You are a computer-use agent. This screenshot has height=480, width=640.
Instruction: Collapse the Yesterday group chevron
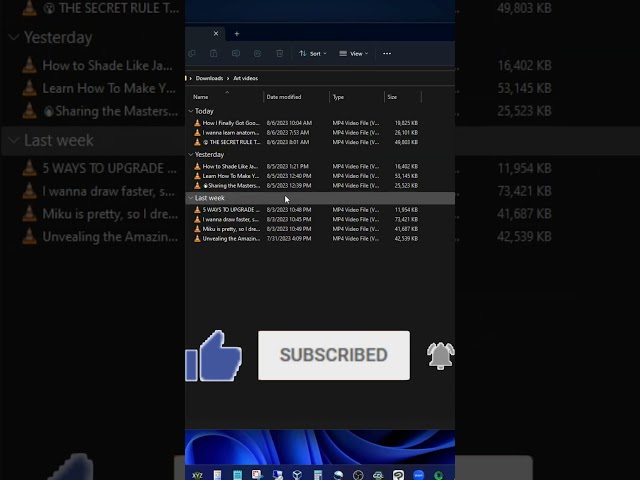pos(191,154)
